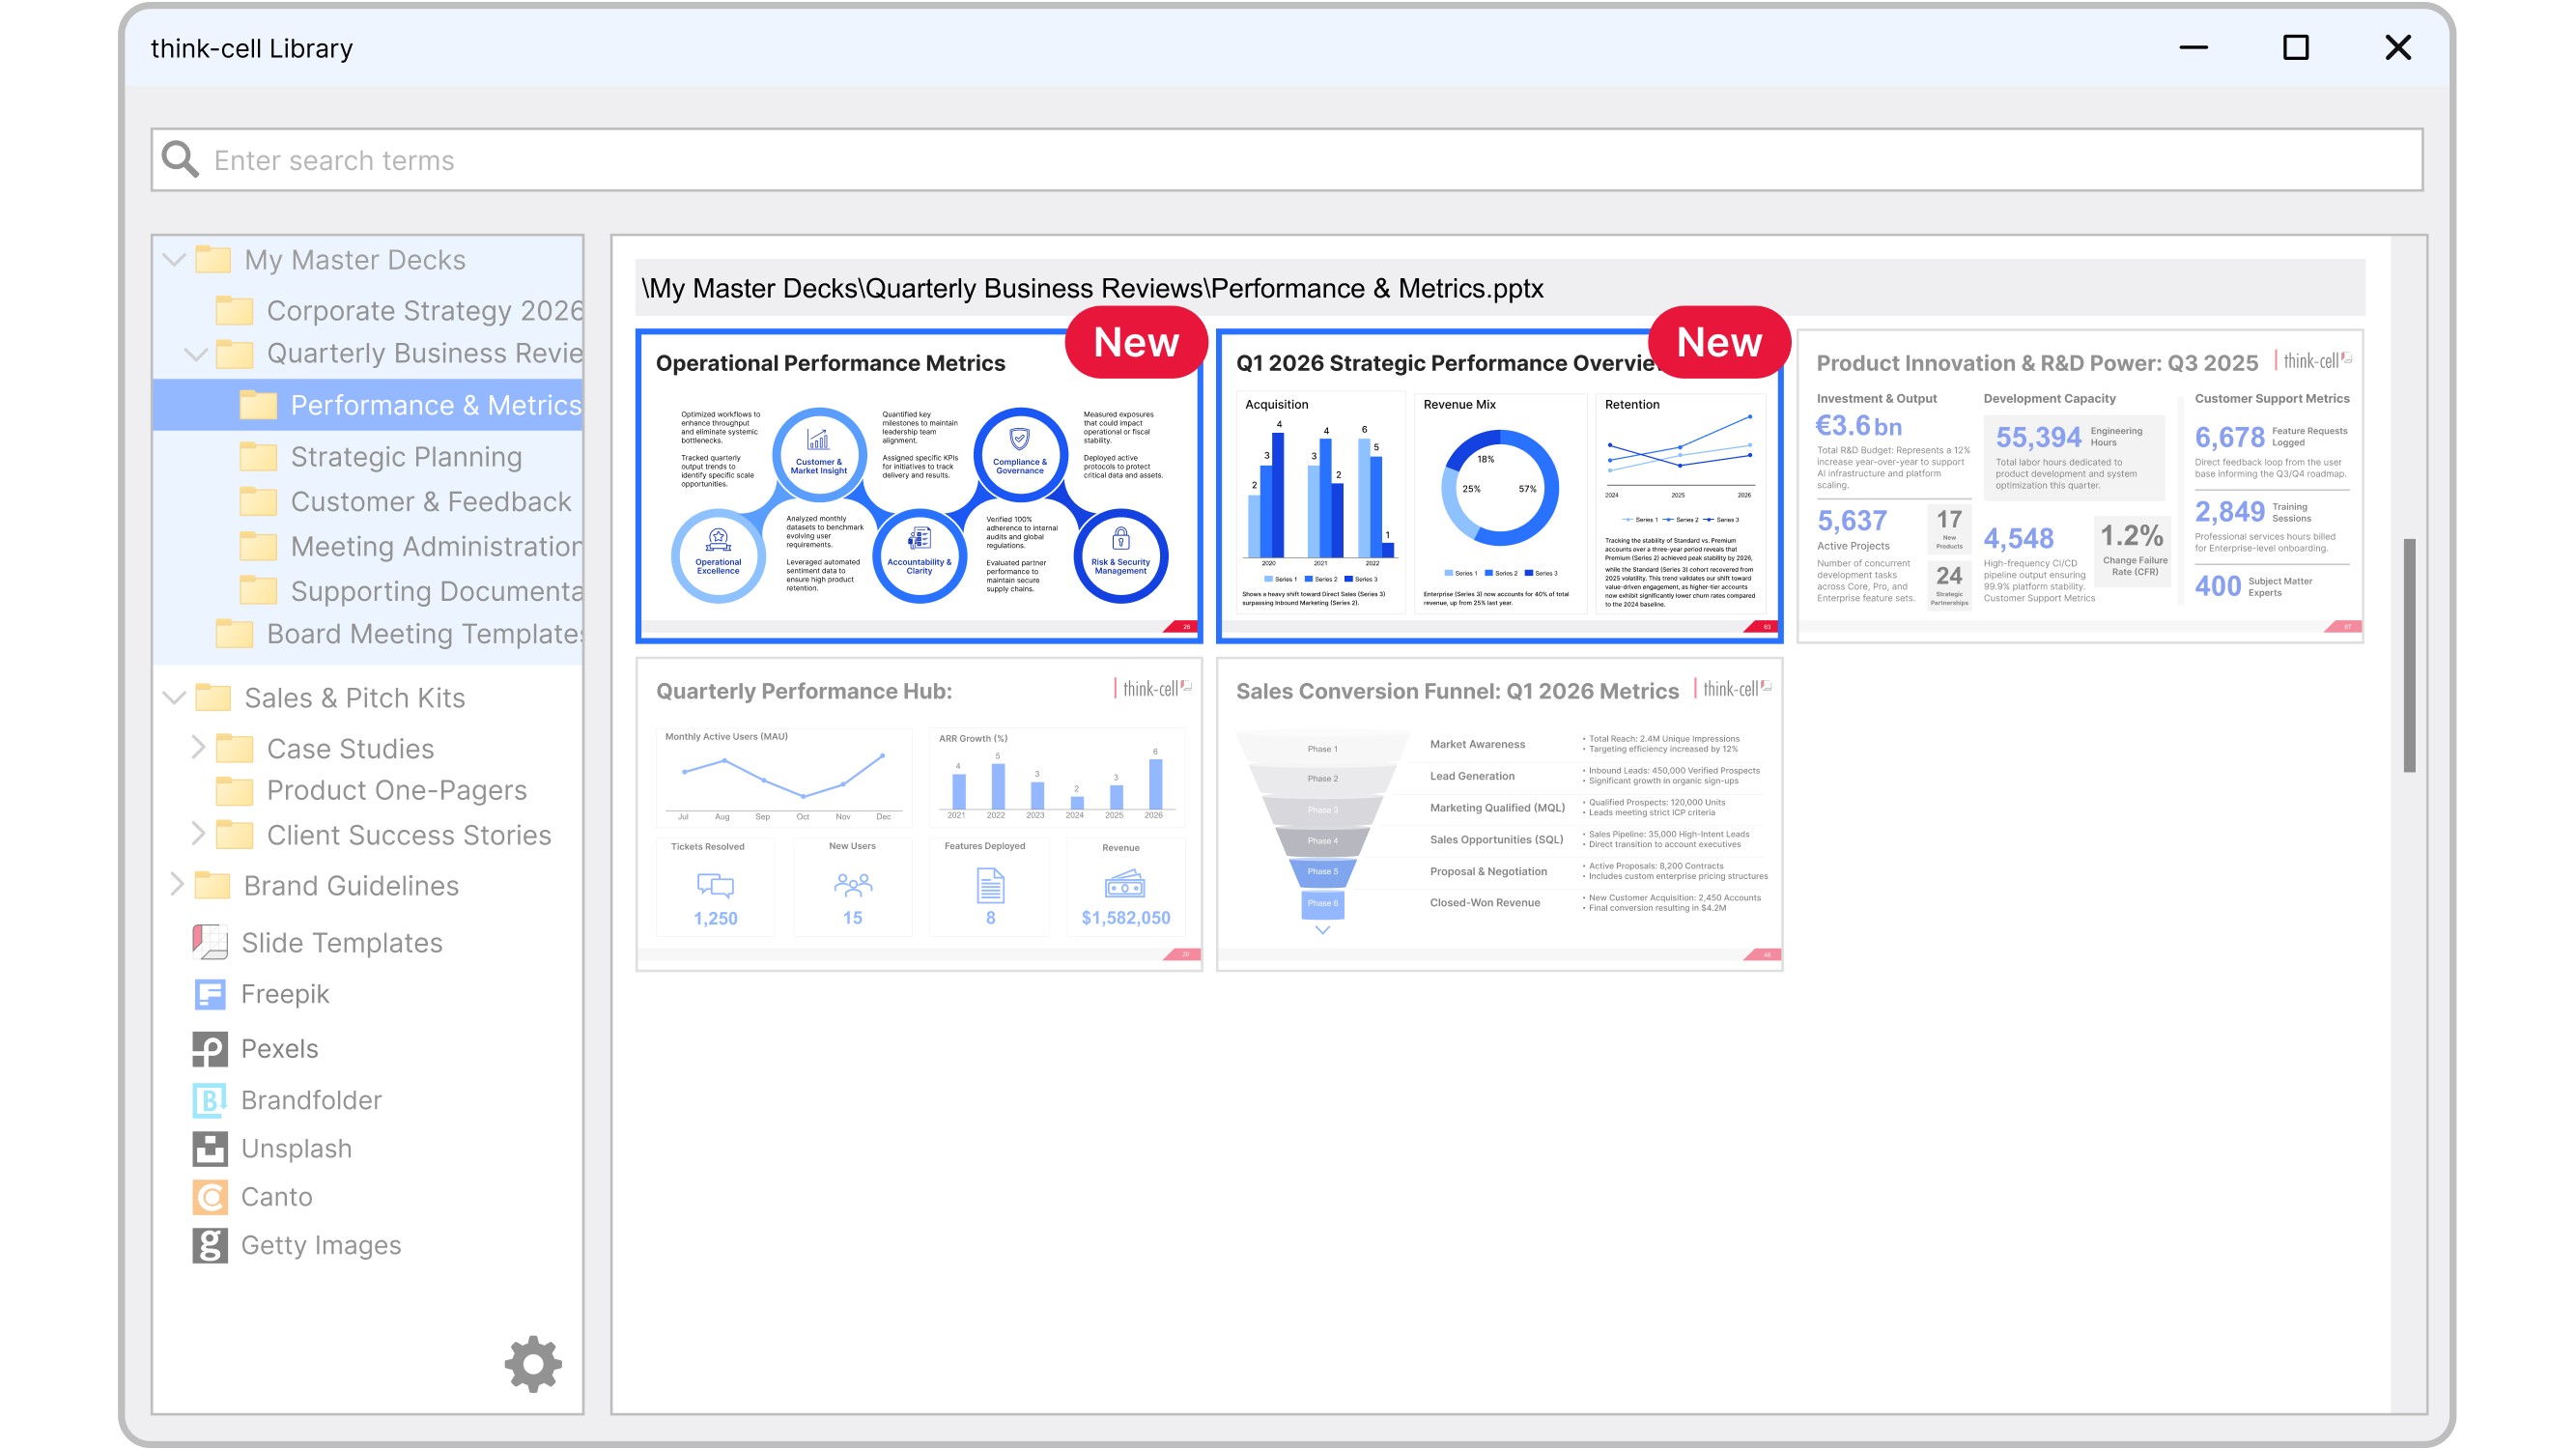This screenshot has height=1449, width=2576.
Task: Click the vertical scrollbar thumb
Action: tap(2409, 655)
